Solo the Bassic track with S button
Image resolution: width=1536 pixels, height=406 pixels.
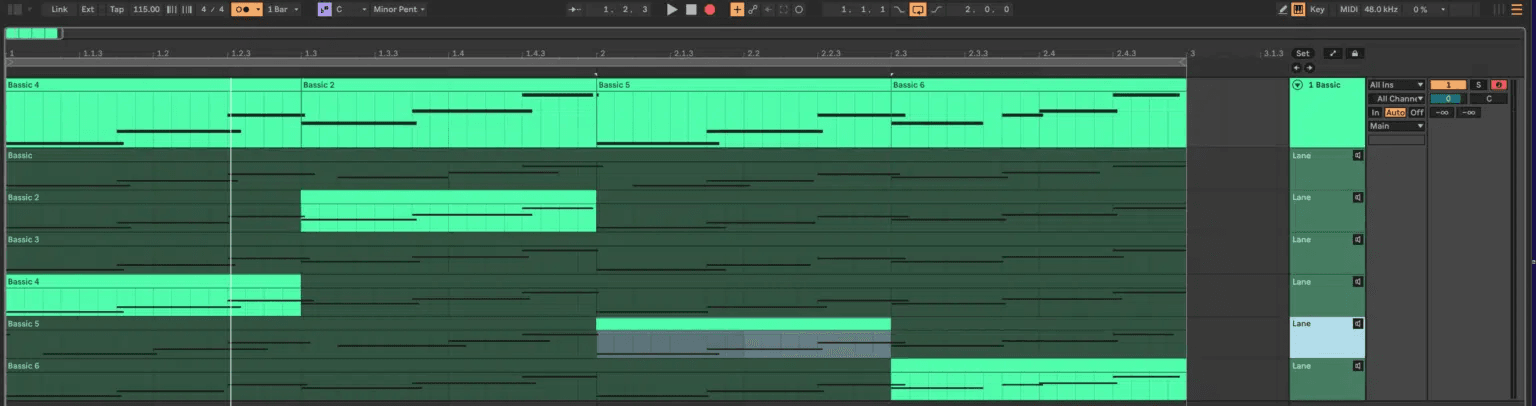click(x=1479, y=85)
